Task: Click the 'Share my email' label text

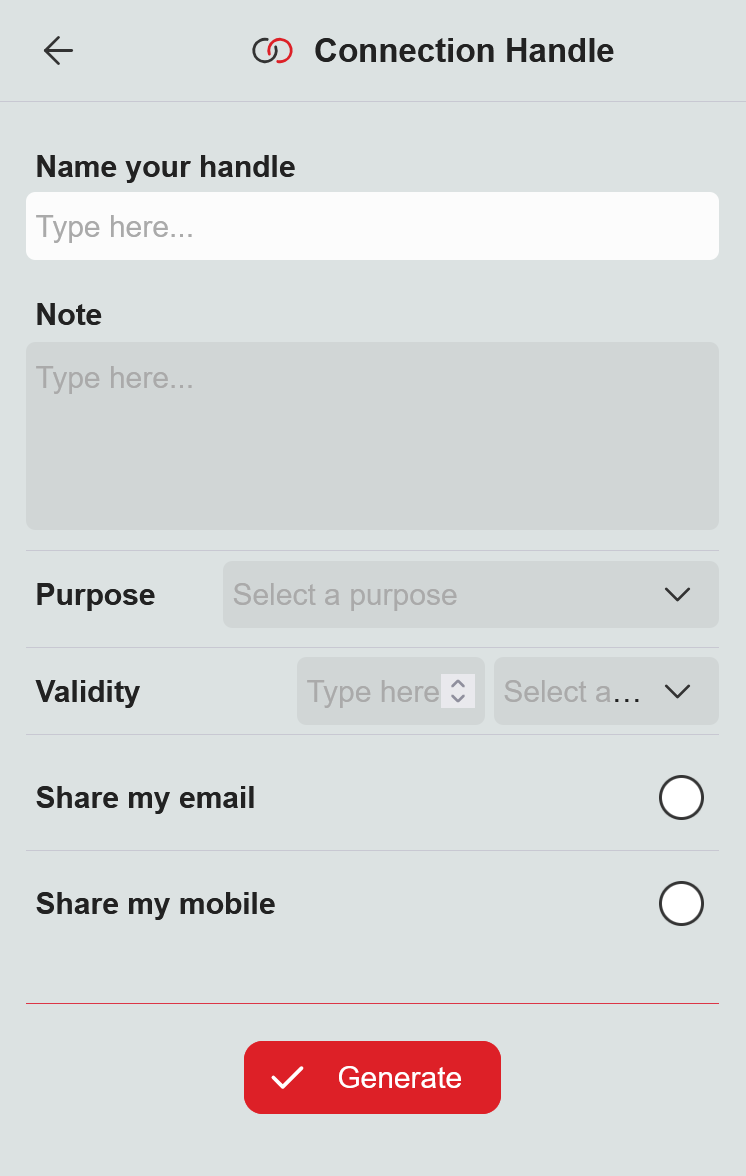Action: coord(145,797)
